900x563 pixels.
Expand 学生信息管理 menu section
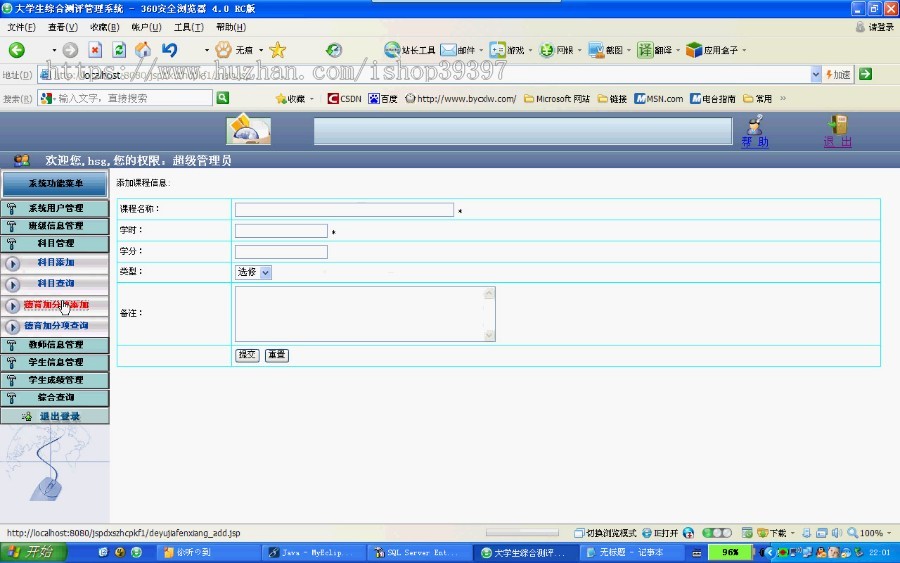point(55,362)
